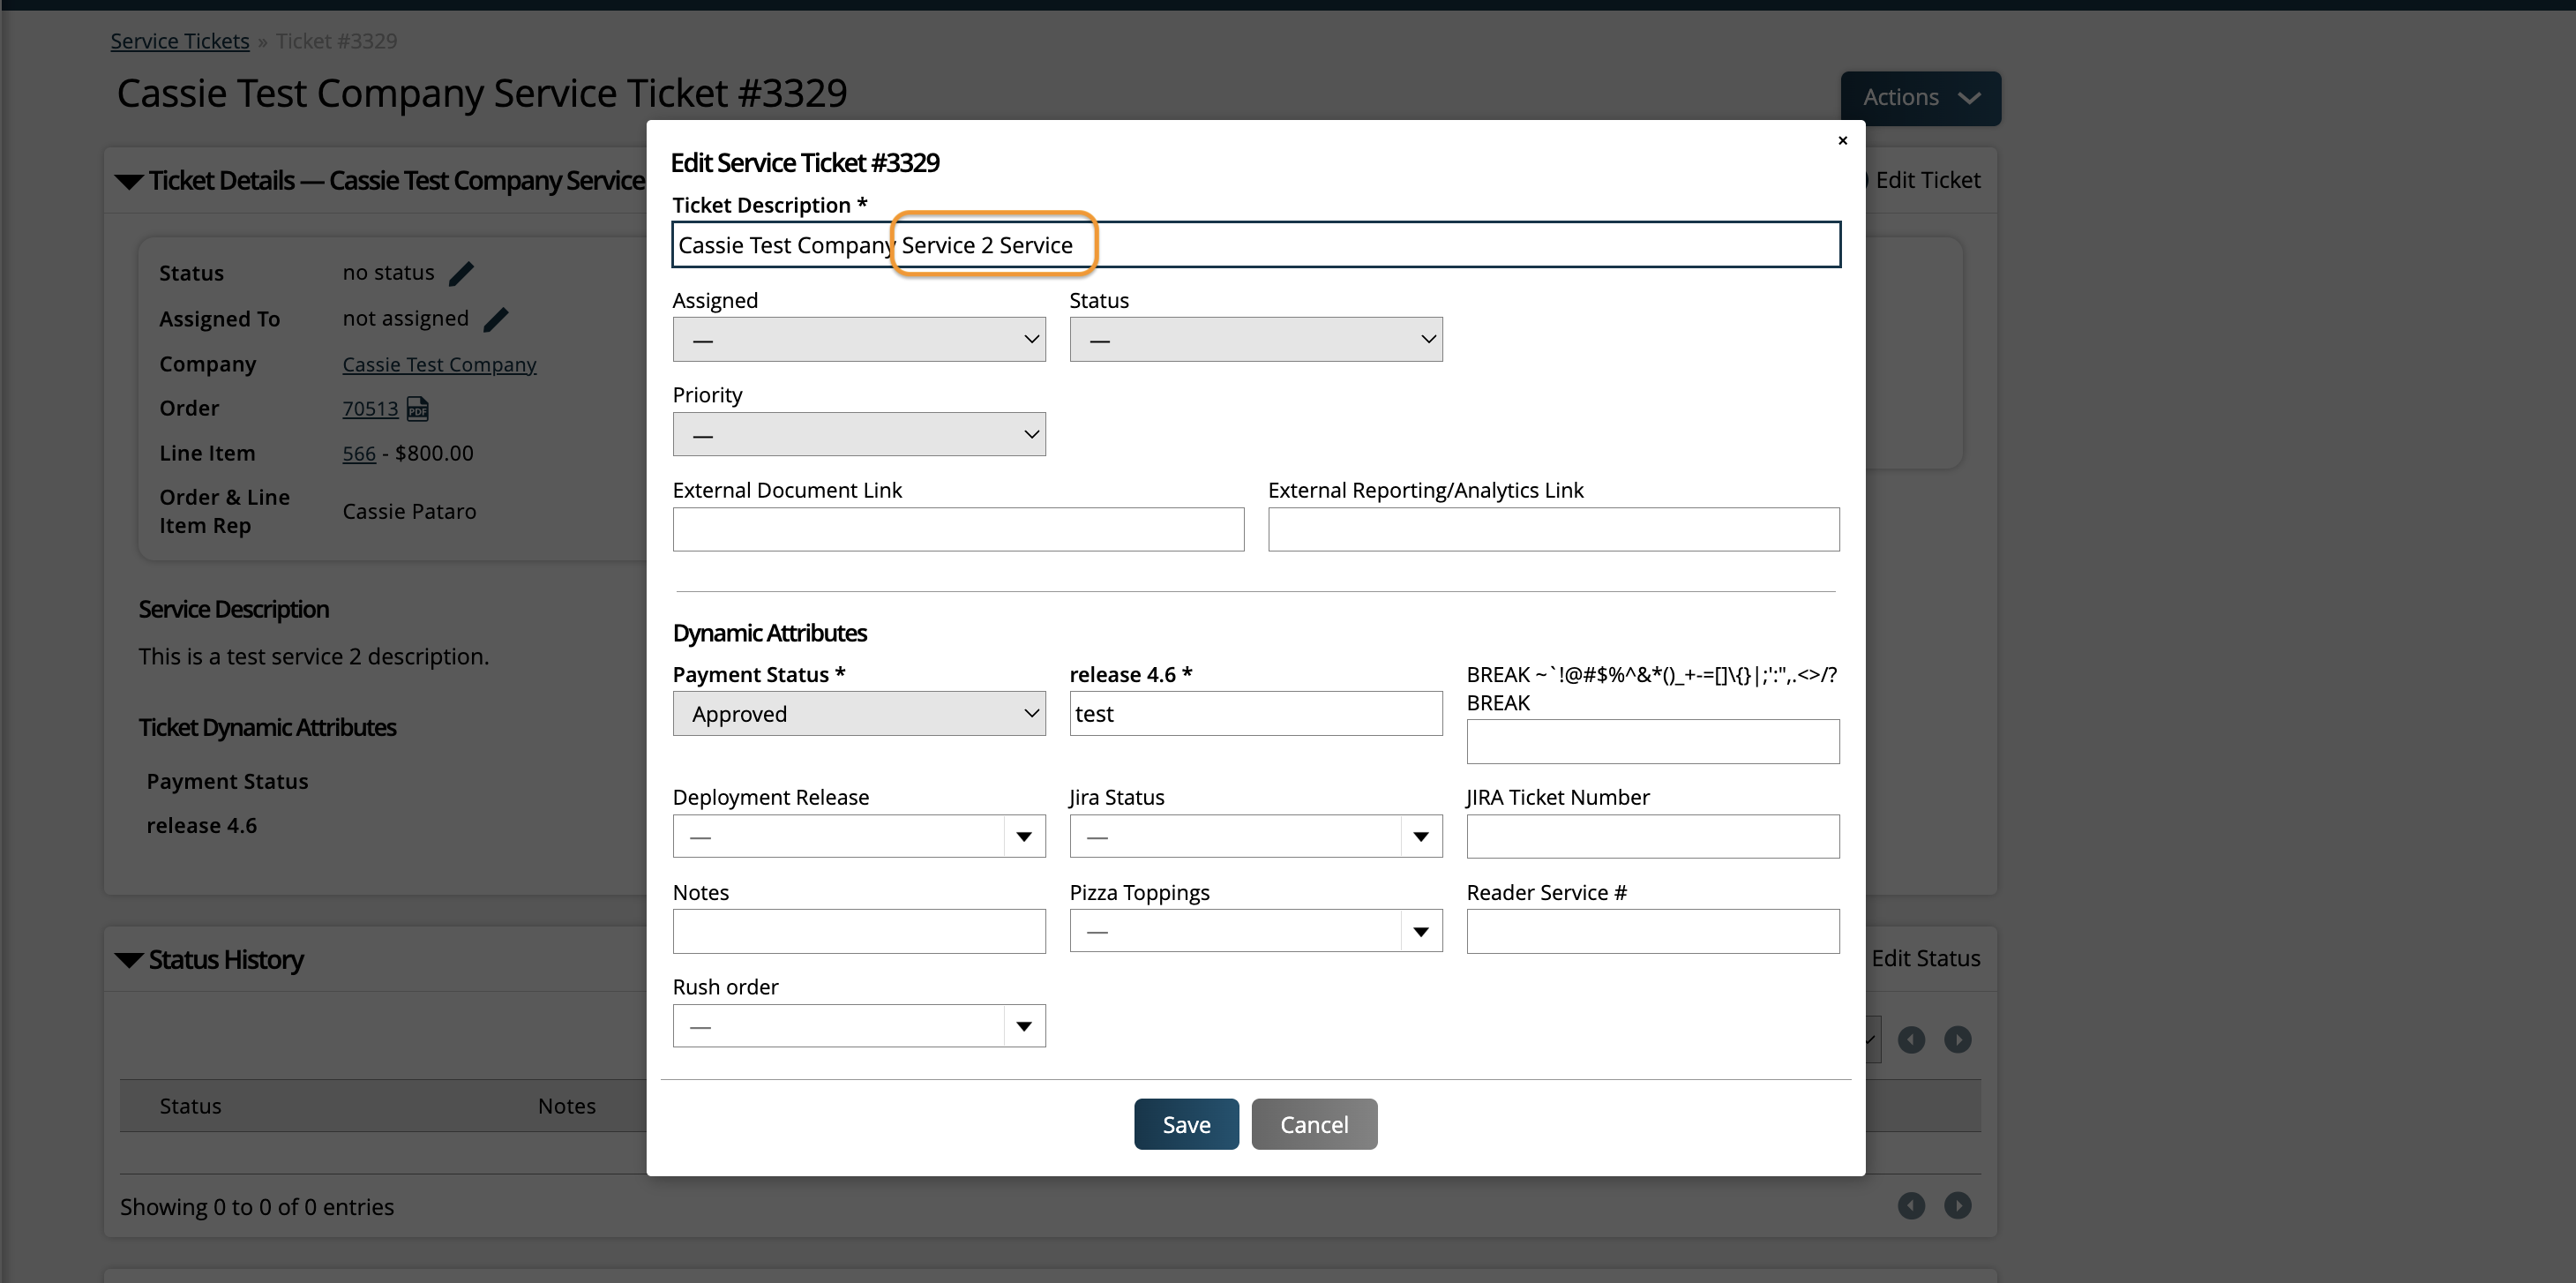The height and width of the screenshot is (1283, 2576).
Task: Open PDF icon next to order 70513
Action: [418, 408]
